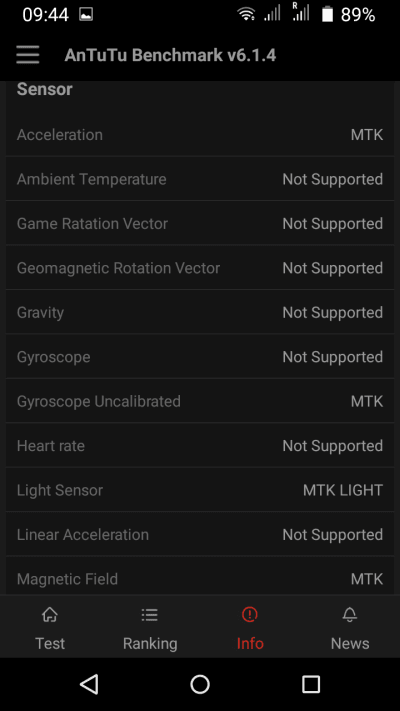This screenshot has height=711, width=400.
Task: Tap the image notification icon
Action: click(x=86, y=15)
